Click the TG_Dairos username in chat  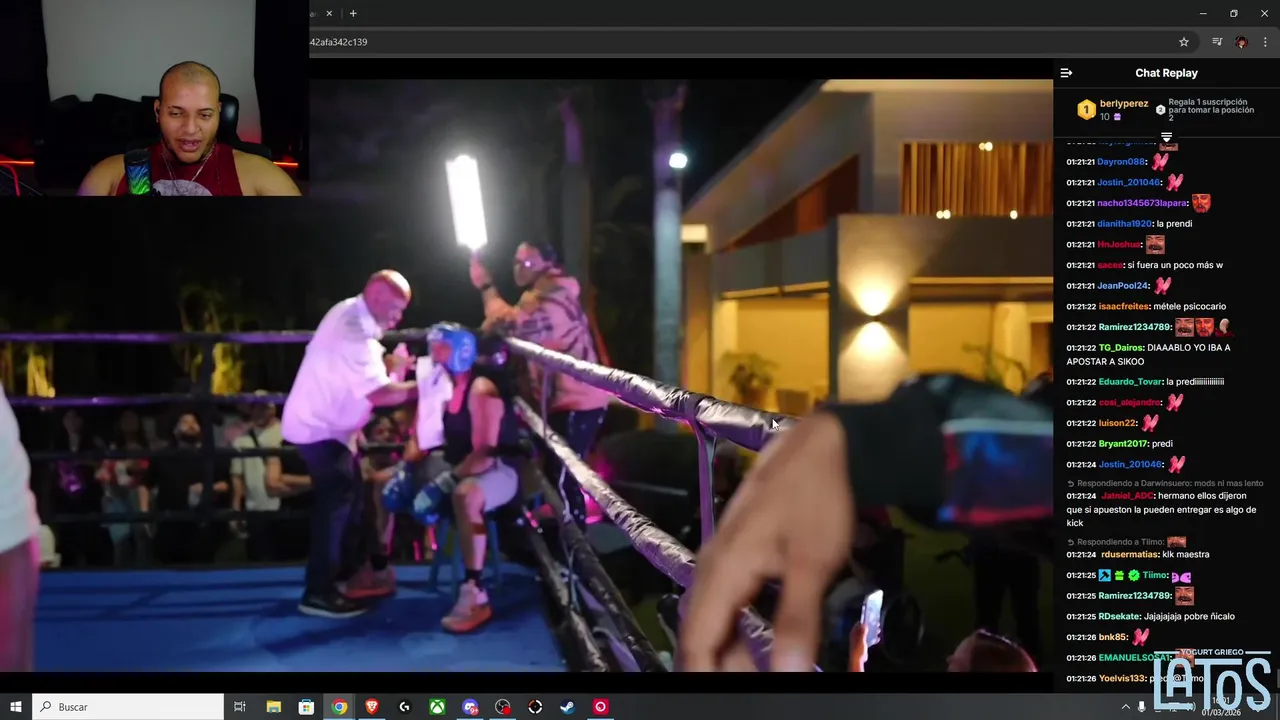1121,348
